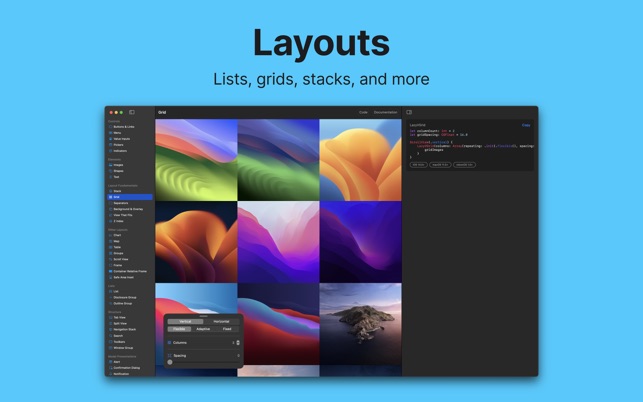Click the dark Big Sur wallpaper thumbnail
643x402 pixels.
[x=278, y=324]
